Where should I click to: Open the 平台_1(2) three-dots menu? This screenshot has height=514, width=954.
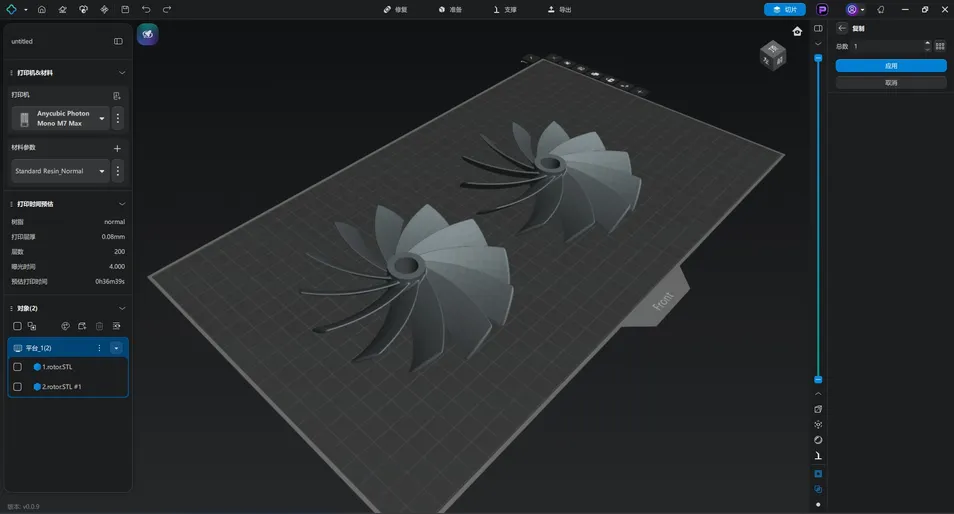[99, 348]
